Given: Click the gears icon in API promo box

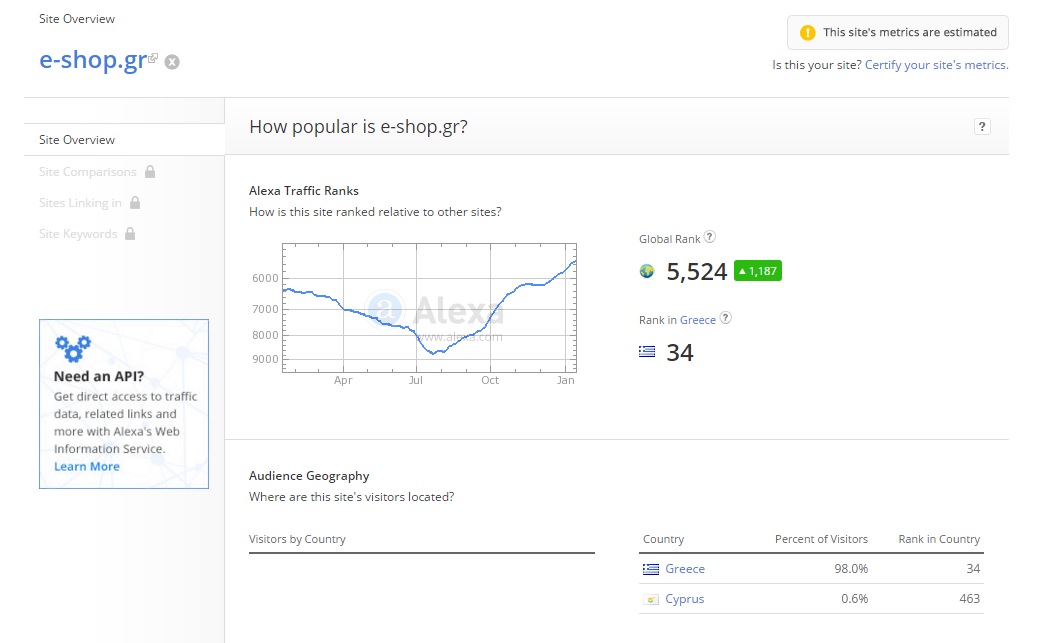Looking at the screenshot, I should click(x=72, y=348).
